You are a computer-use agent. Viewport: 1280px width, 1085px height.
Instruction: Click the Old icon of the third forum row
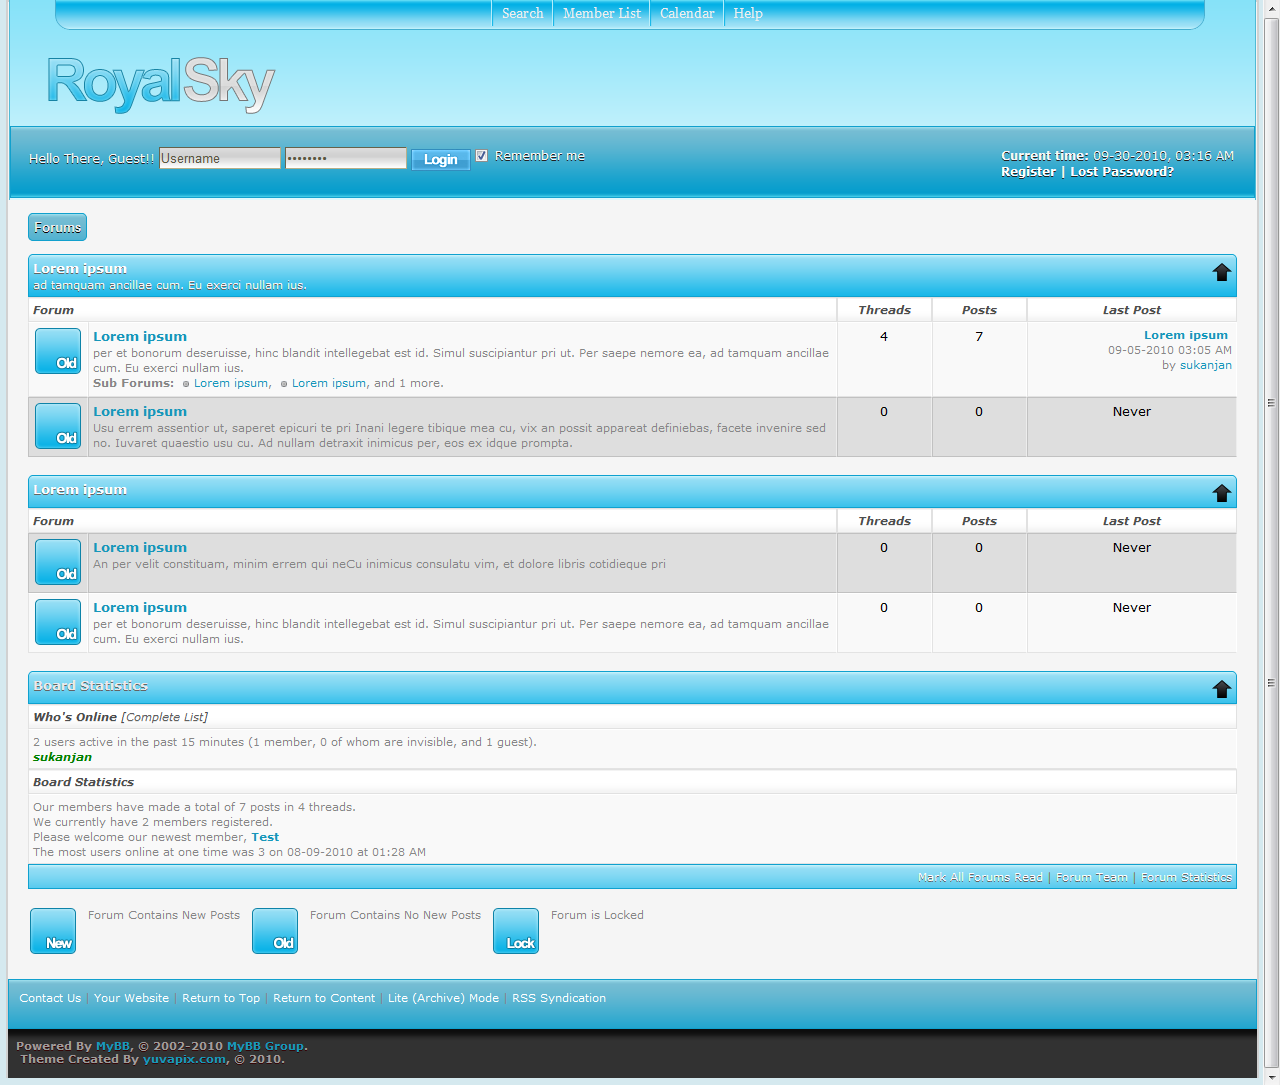58,562
